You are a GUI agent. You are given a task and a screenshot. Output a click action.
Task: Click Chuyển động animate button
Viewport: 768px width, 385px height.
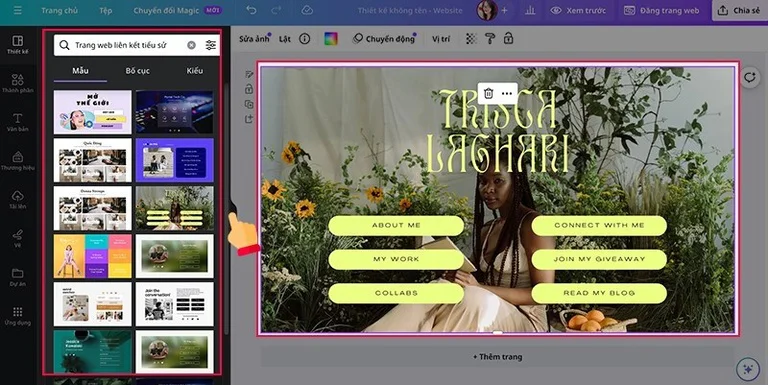(x=384, y=39)
